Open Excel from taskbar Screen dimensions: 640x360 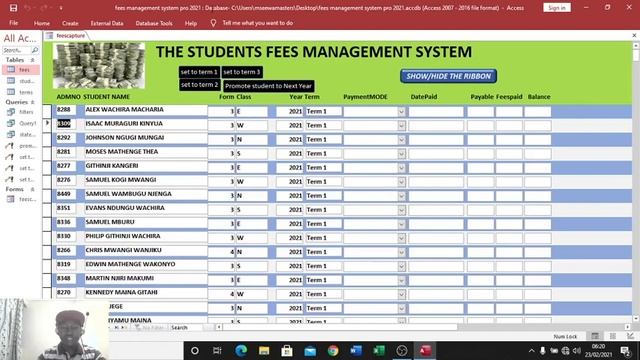[379, 351]
